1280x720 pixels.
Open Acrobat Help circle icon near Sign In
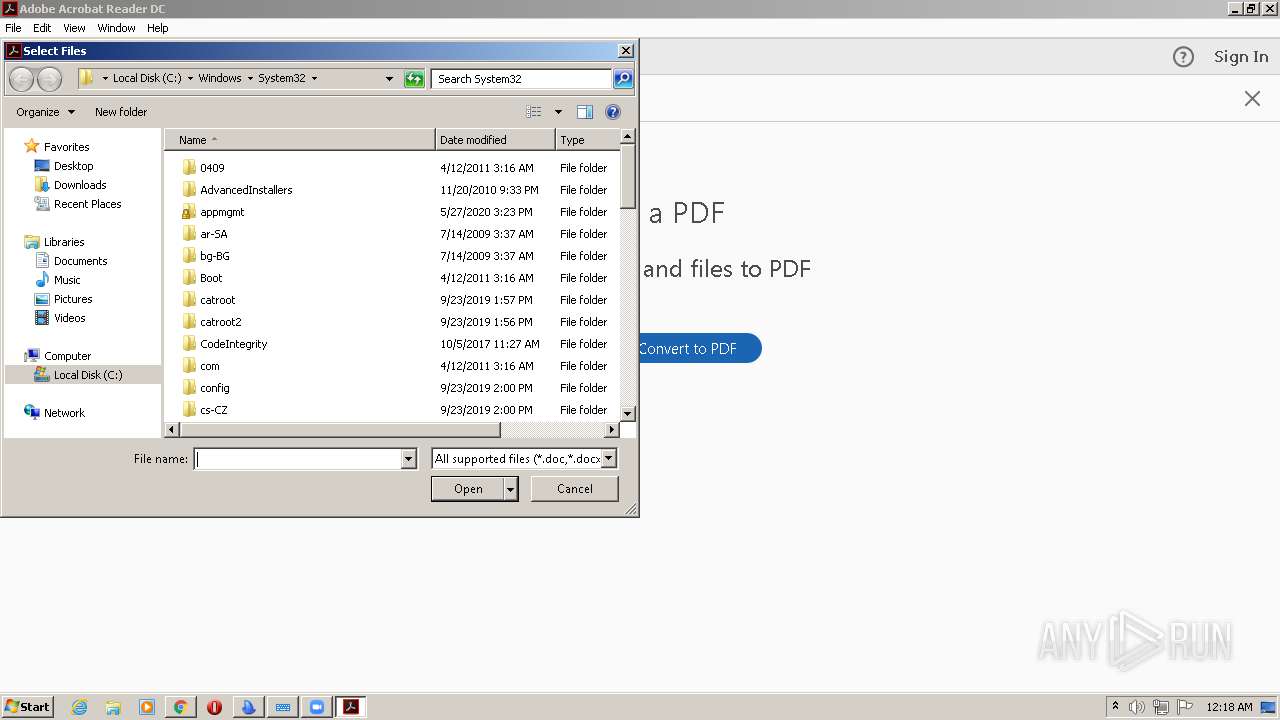[1183, 57]
